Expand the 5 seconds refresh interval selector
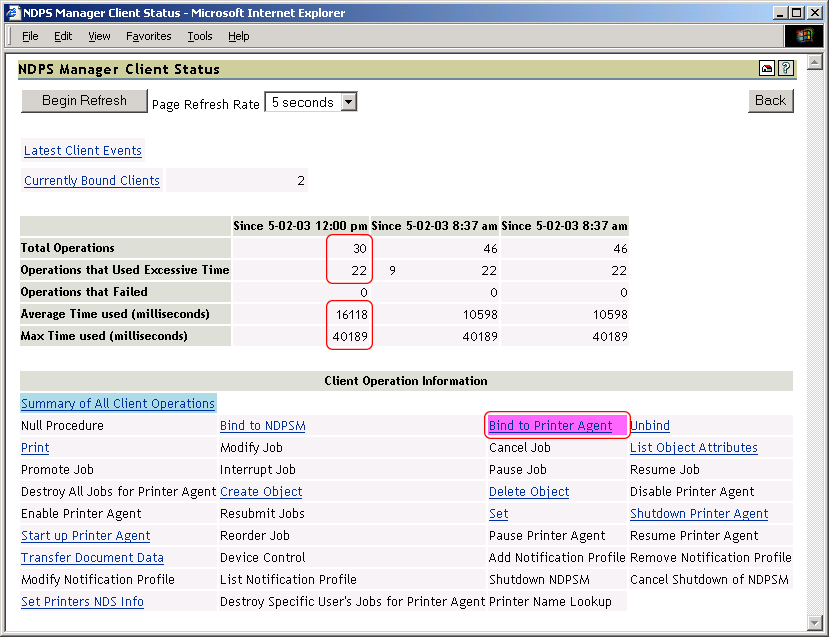This screenshot has width=829, height=637. (x=348, y=101)
